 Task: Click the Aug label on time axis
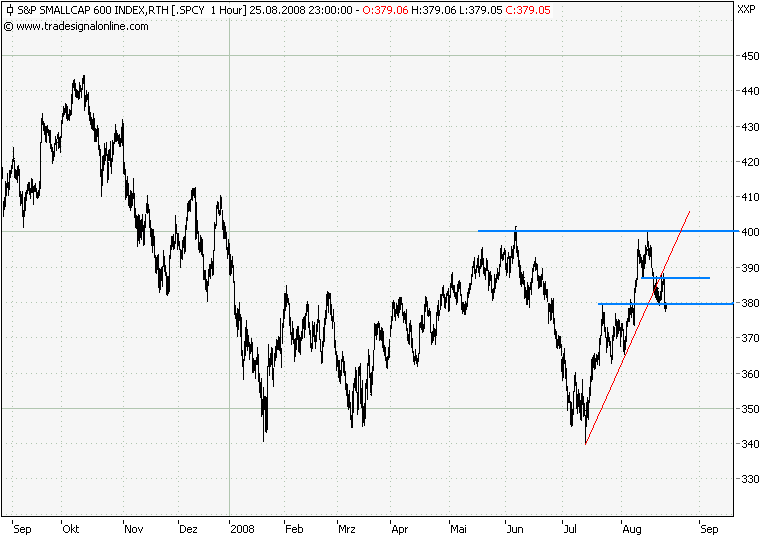632,529
